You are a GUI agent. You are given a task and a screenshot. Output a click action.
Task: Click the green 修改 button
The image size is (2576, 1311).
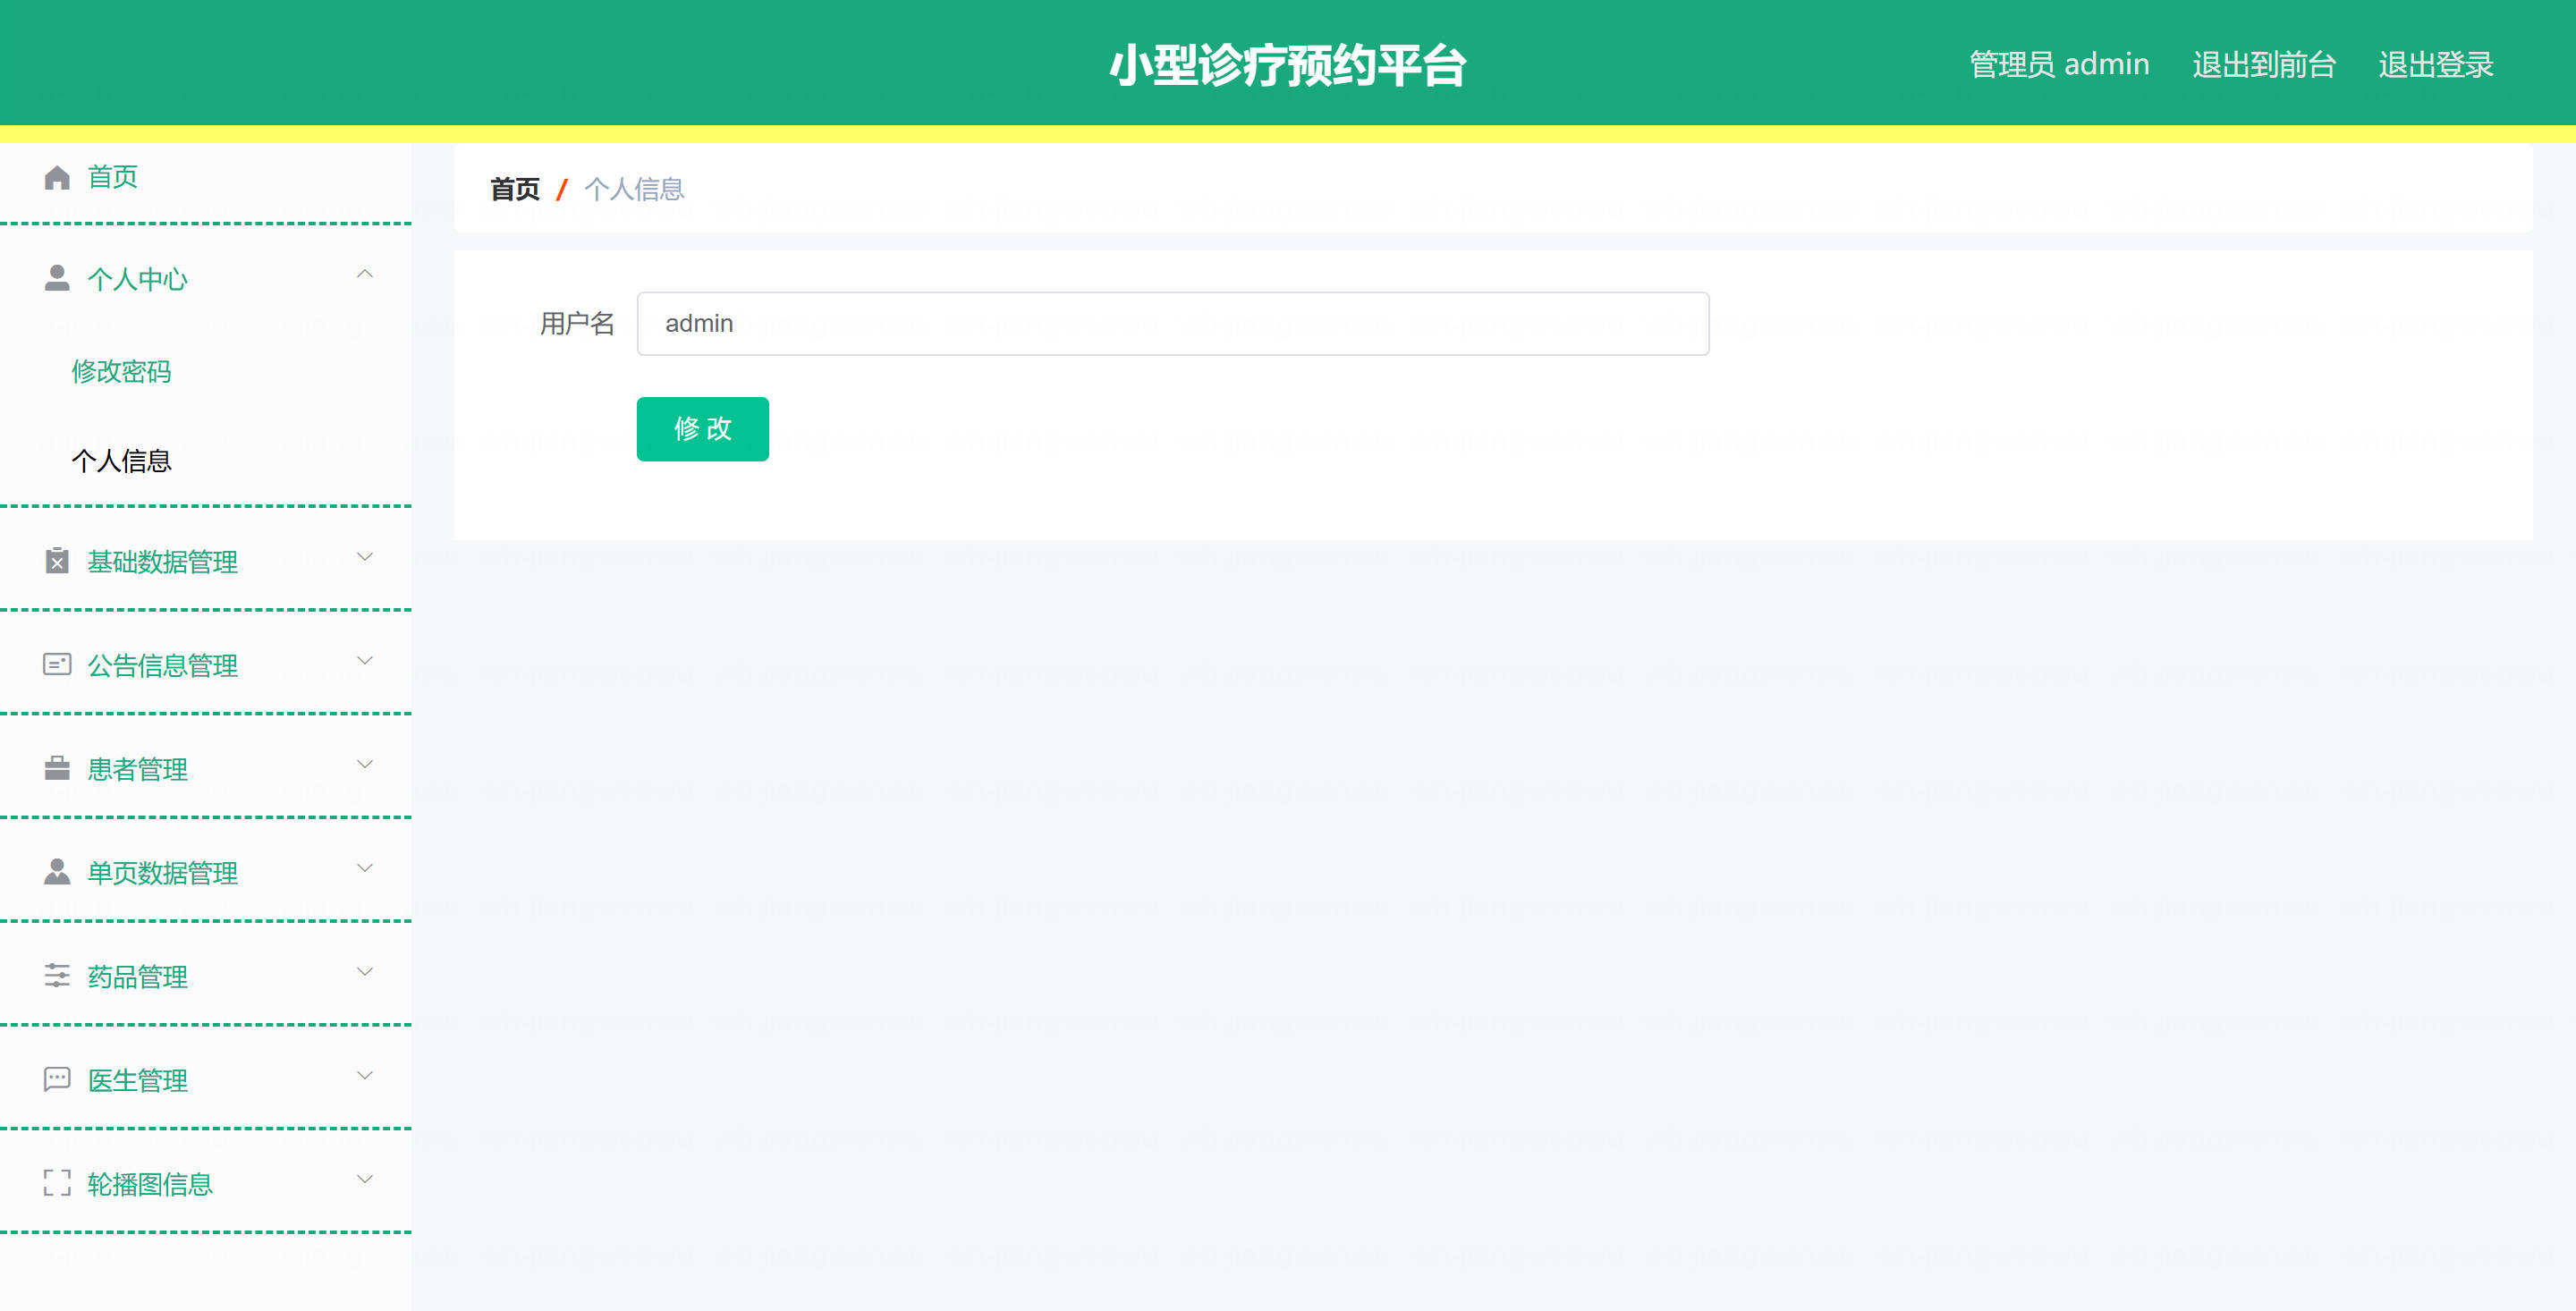tap(703, 429)
